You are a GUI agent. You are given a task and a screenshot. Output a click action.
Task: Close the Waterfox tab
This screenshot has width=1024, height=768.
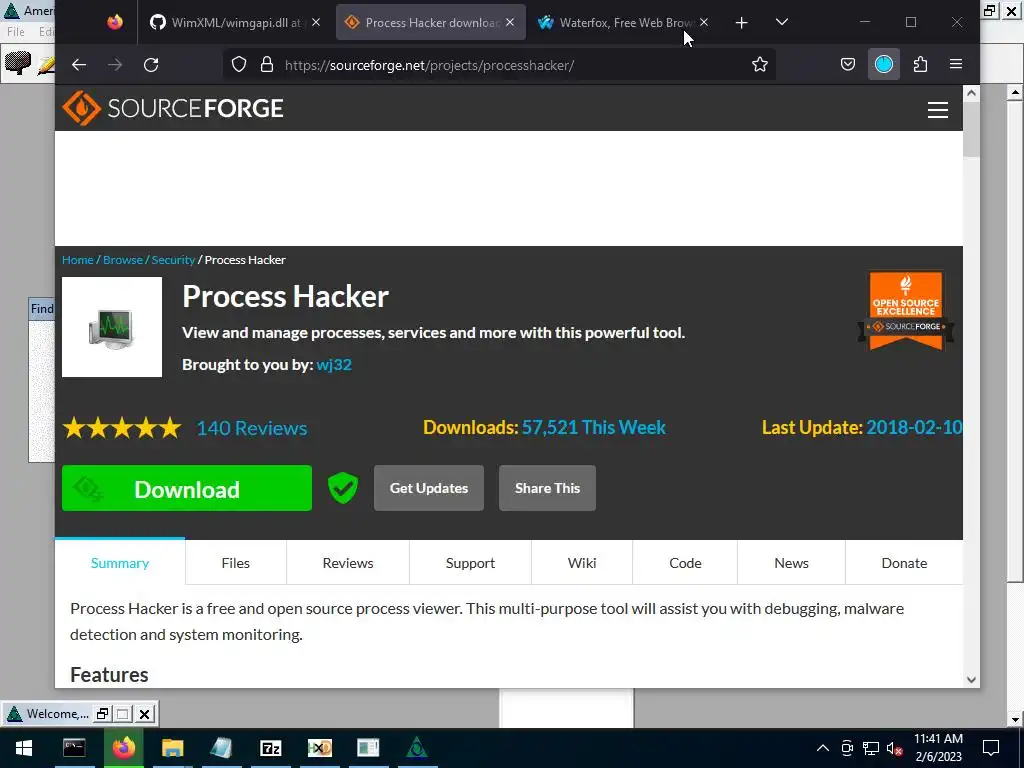tap(704, 22)
